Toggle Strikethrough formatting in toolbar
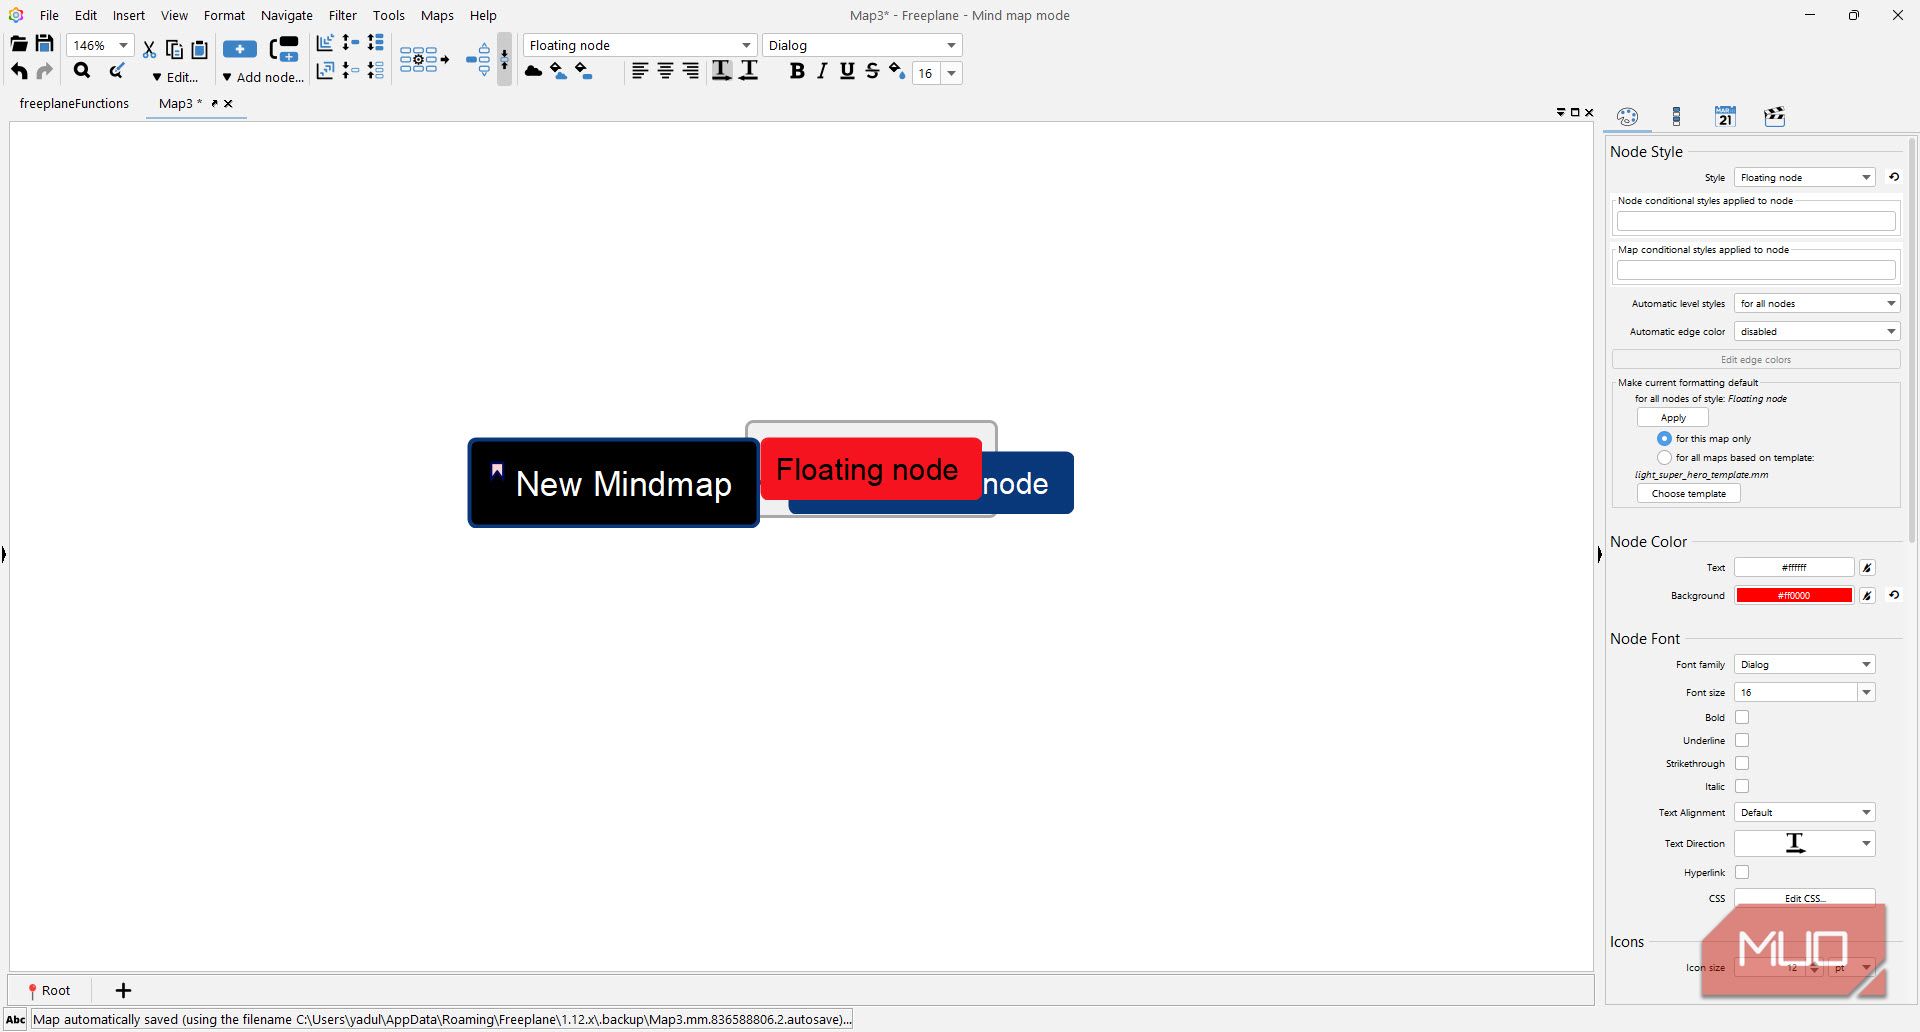 [x=872, y=71]
